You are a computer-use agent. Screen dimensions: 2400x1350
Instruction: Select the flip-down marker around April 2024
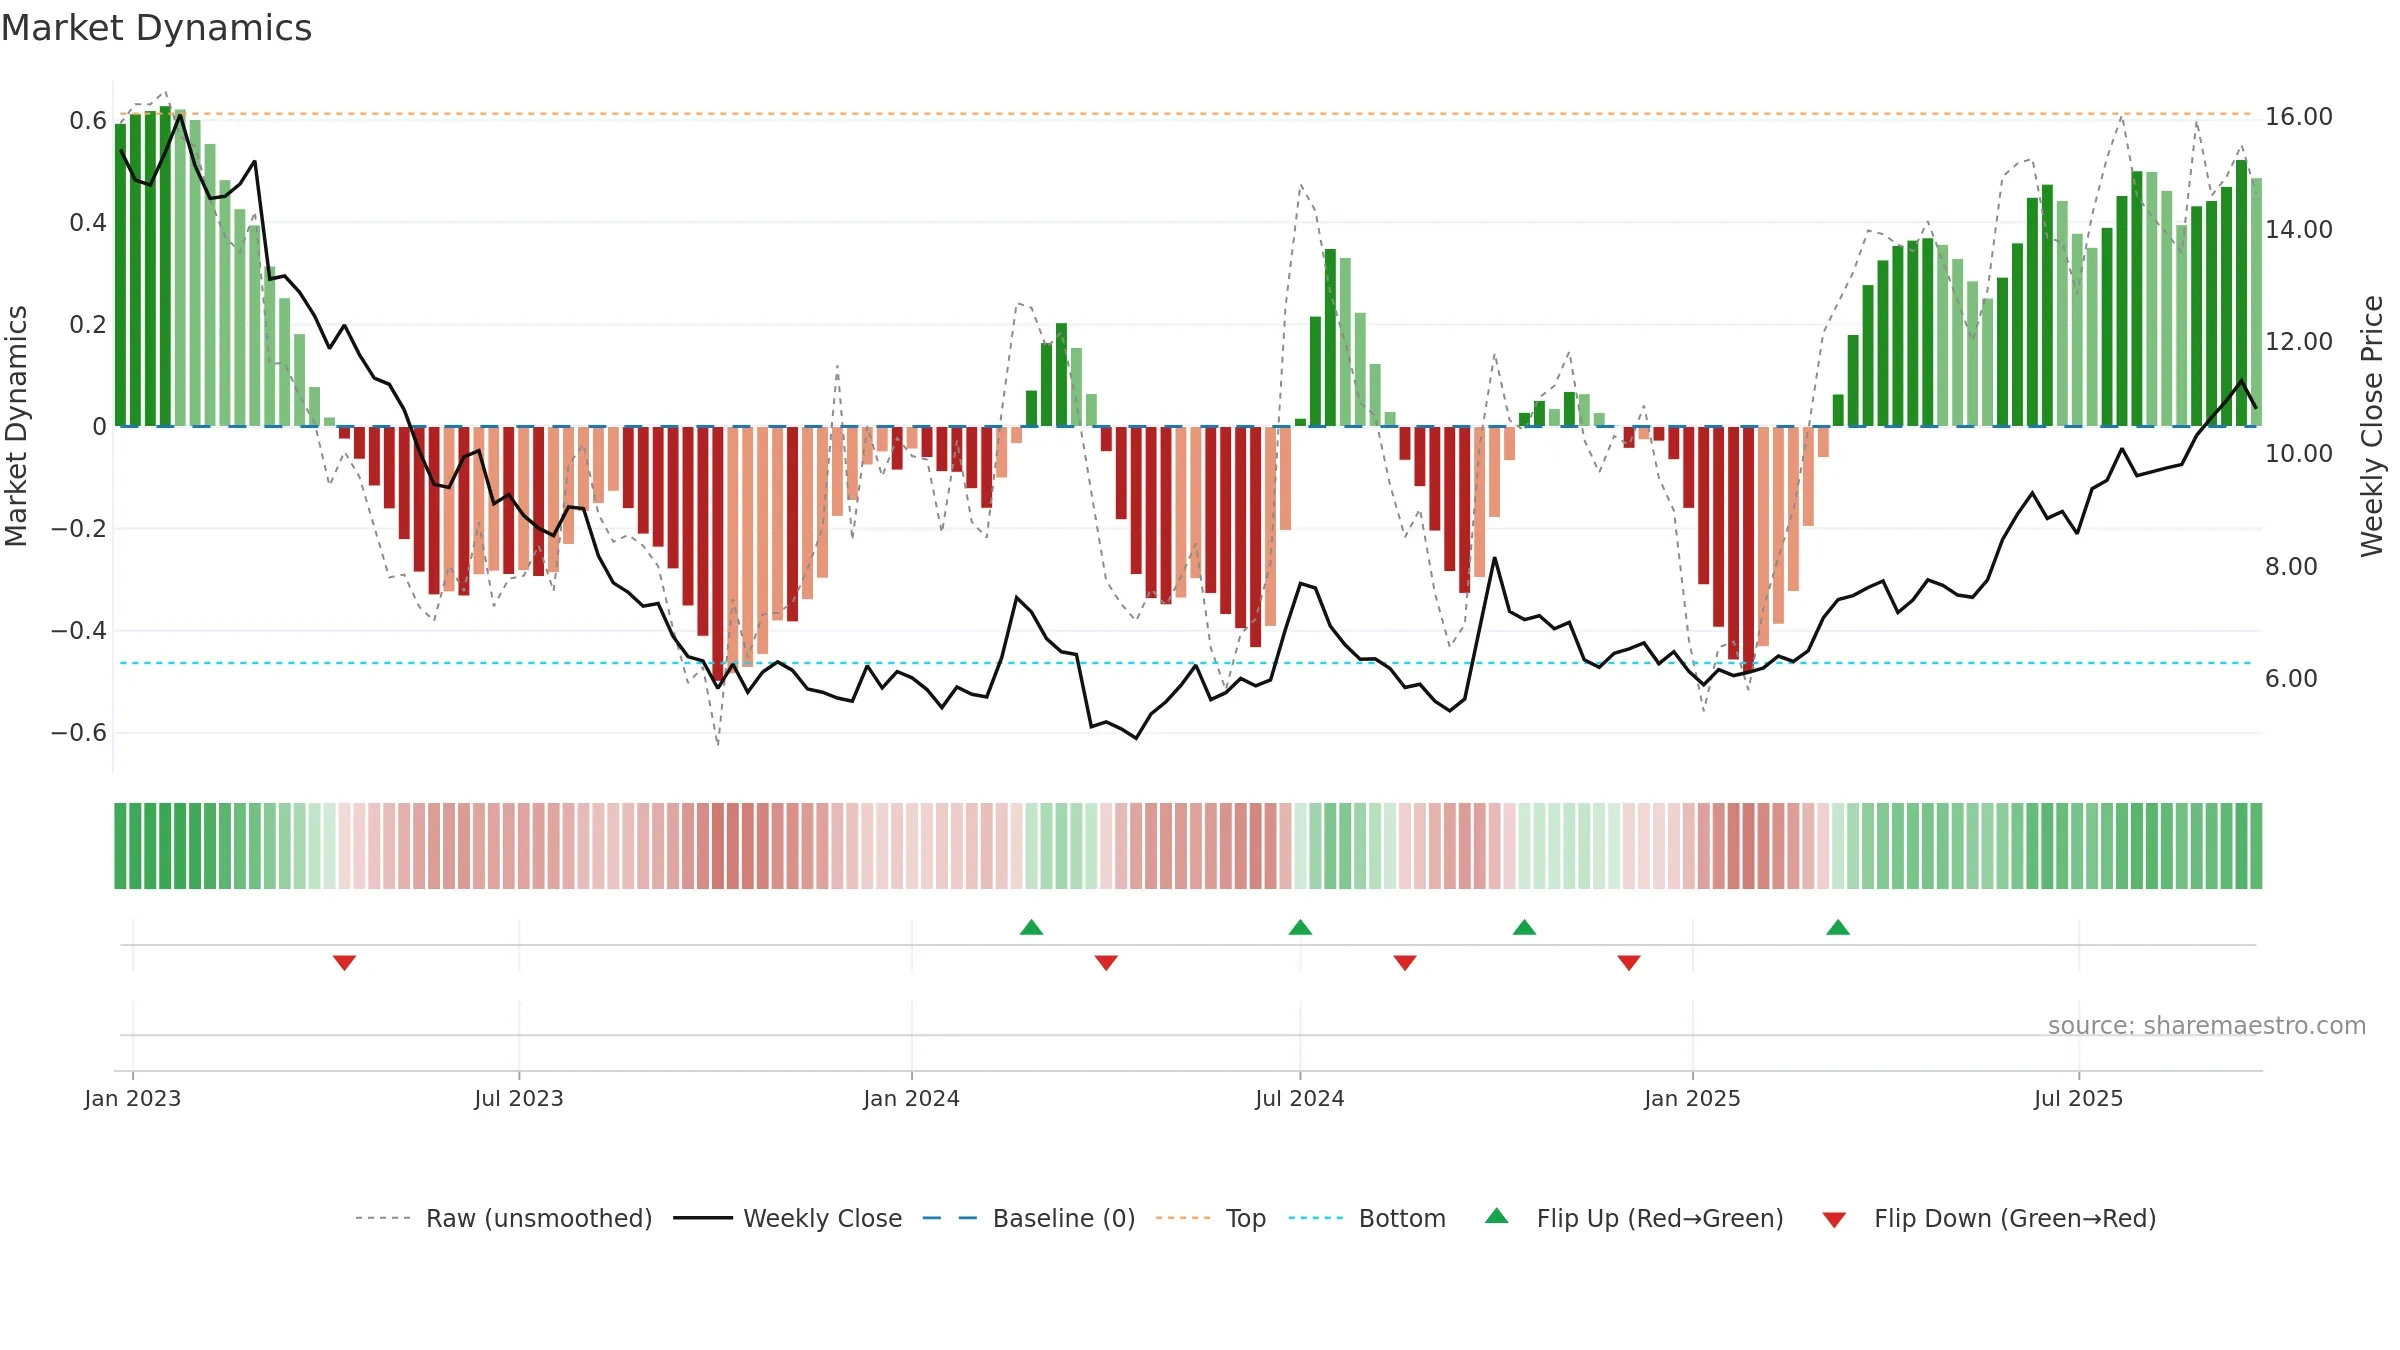pos(1106,963)
